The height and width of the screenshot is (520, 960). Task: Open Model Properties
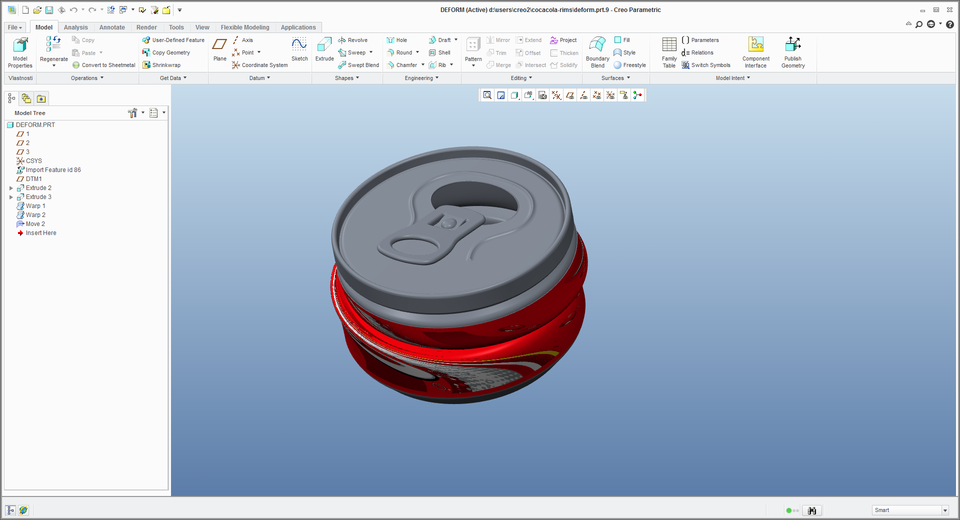tap(20, 52)
